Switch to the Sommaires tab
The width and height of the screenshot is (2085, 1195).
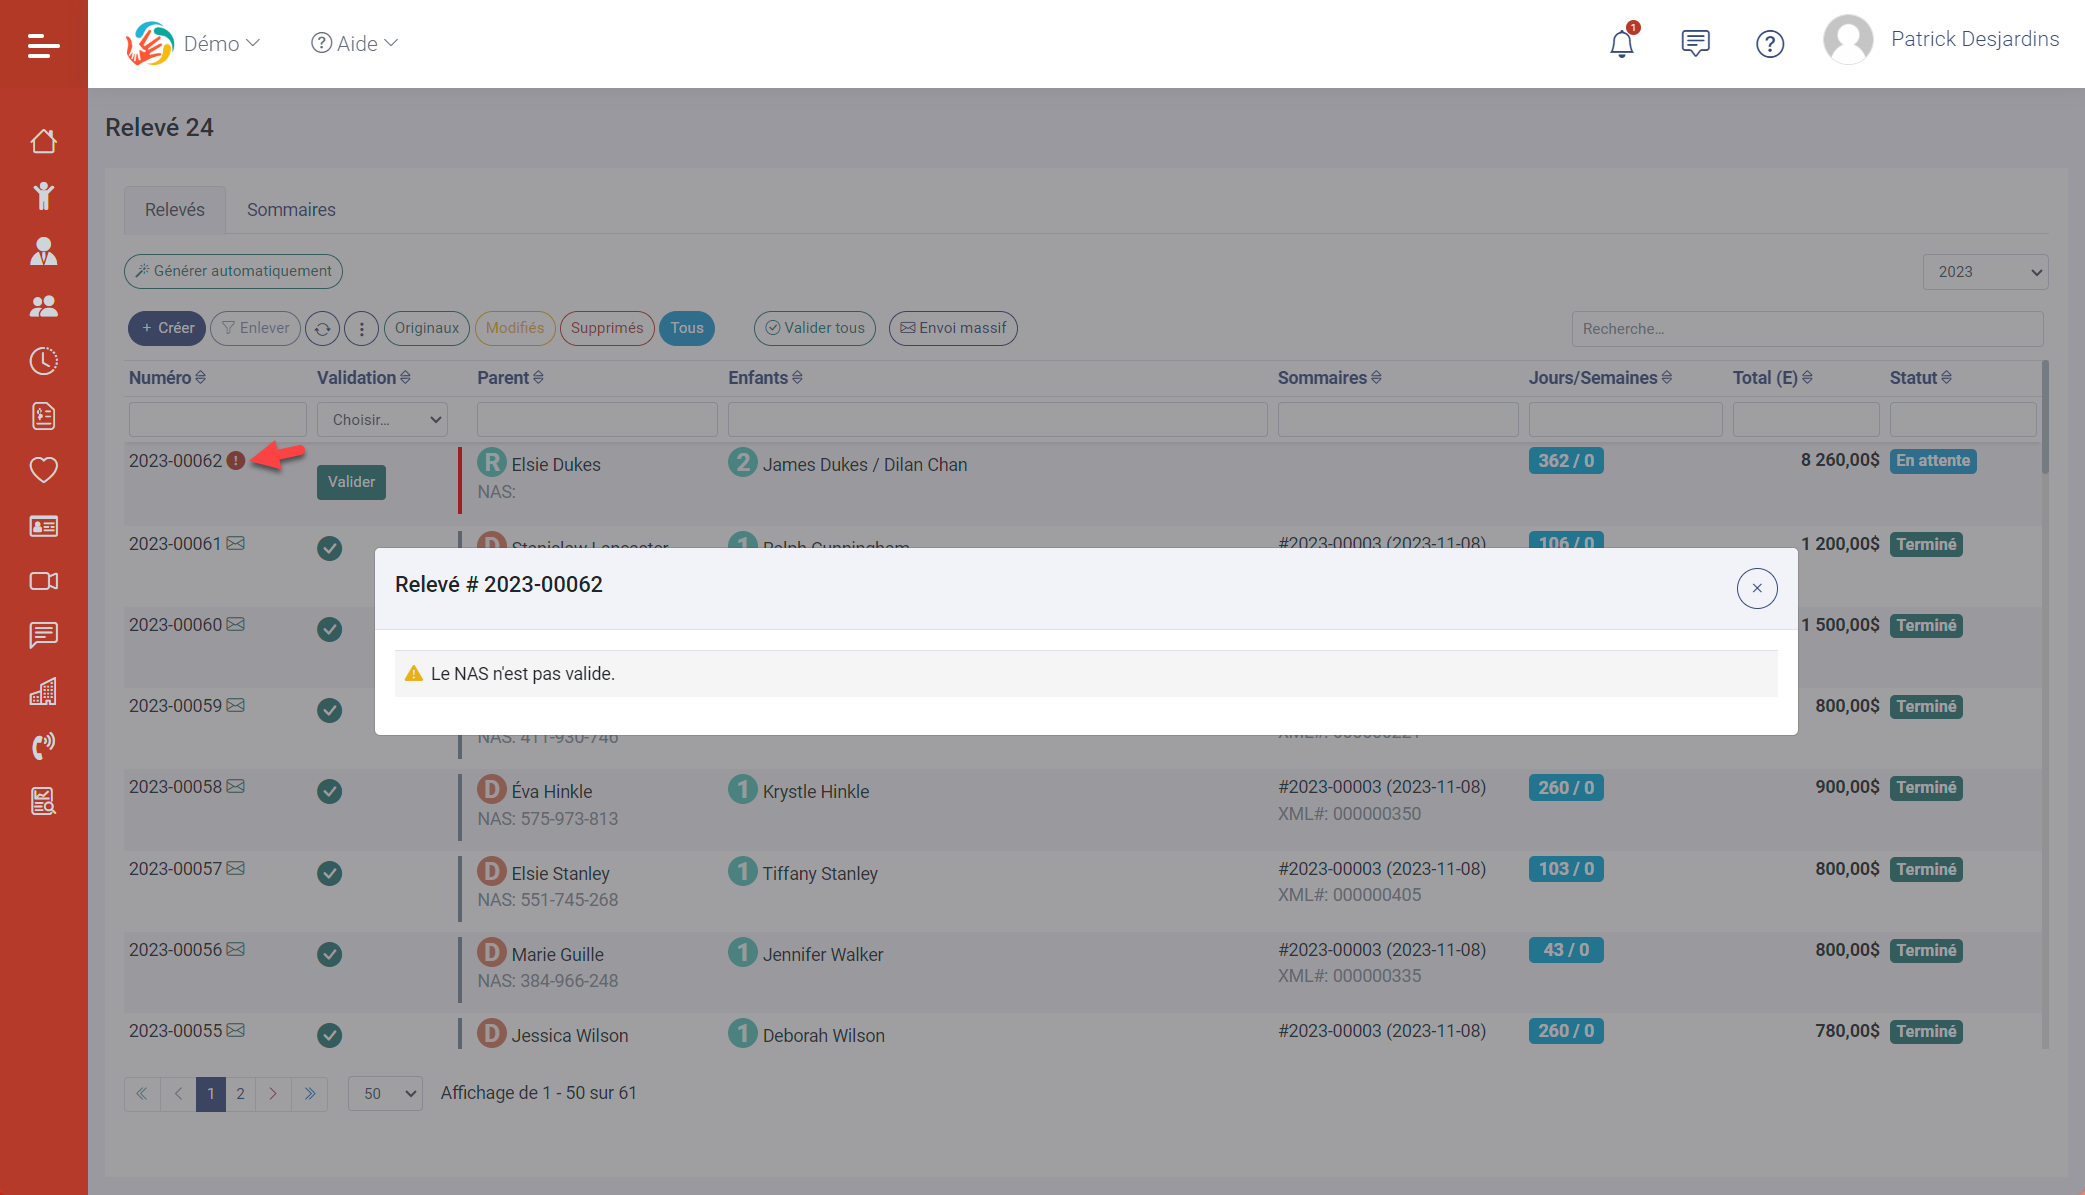(291, 210)
